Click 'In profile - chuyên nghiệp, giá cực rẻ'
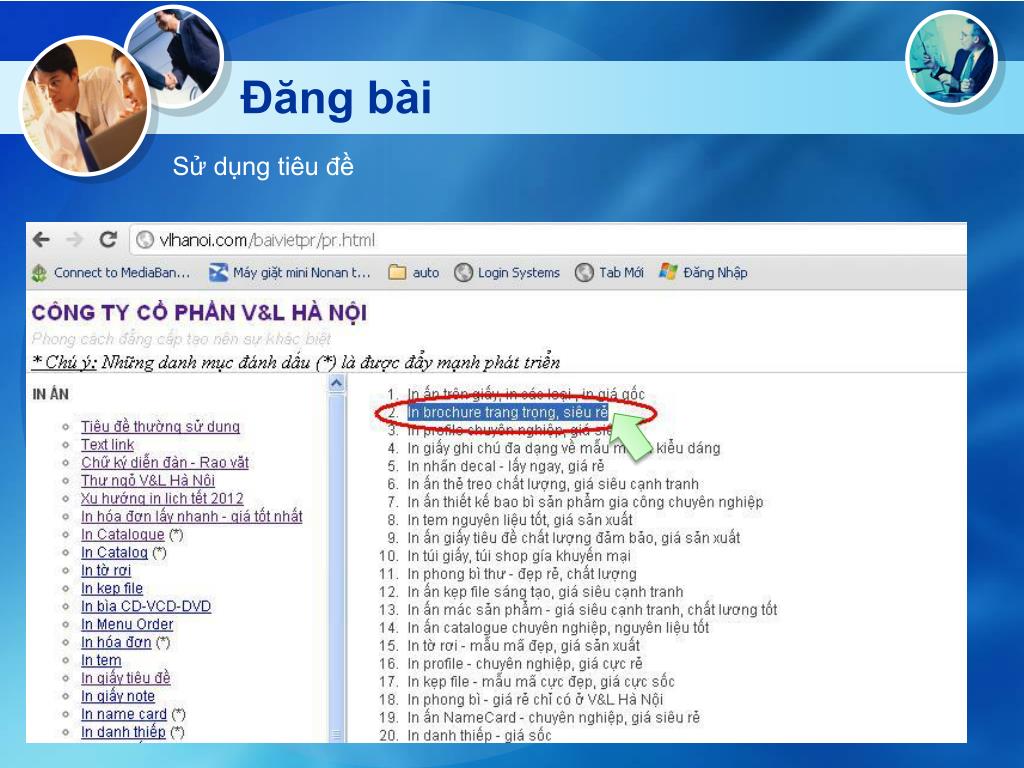 tap(525, 664)
